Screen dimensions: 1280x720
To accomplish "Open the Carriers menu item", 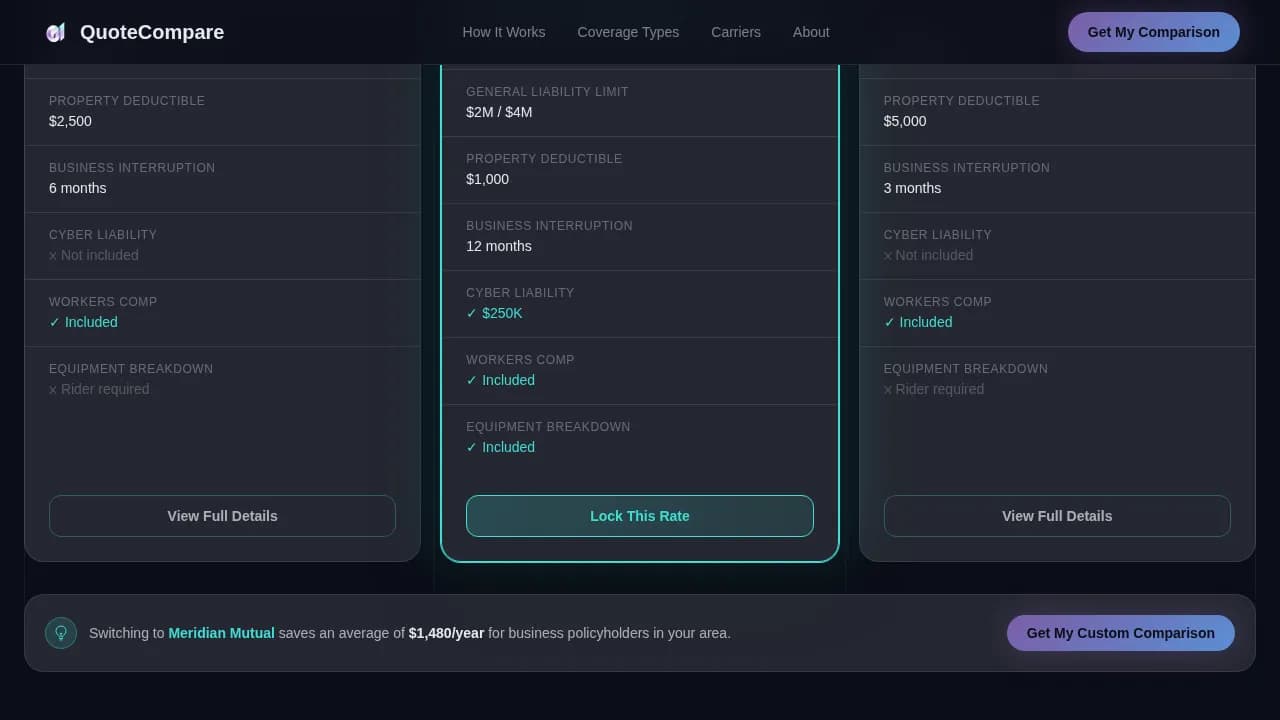I will click(736, 32).
